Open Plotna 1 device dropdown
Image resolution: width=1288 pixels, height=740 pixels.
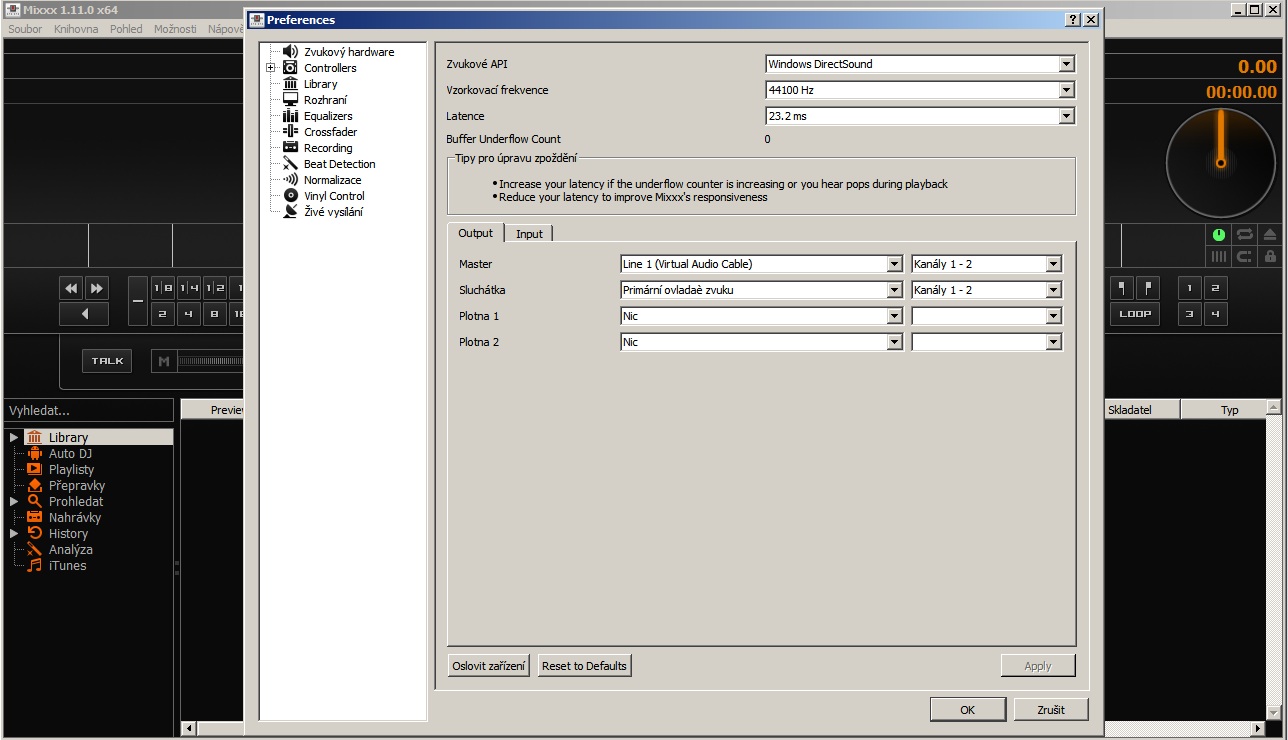pyautogui.click(x=762, y=316)
